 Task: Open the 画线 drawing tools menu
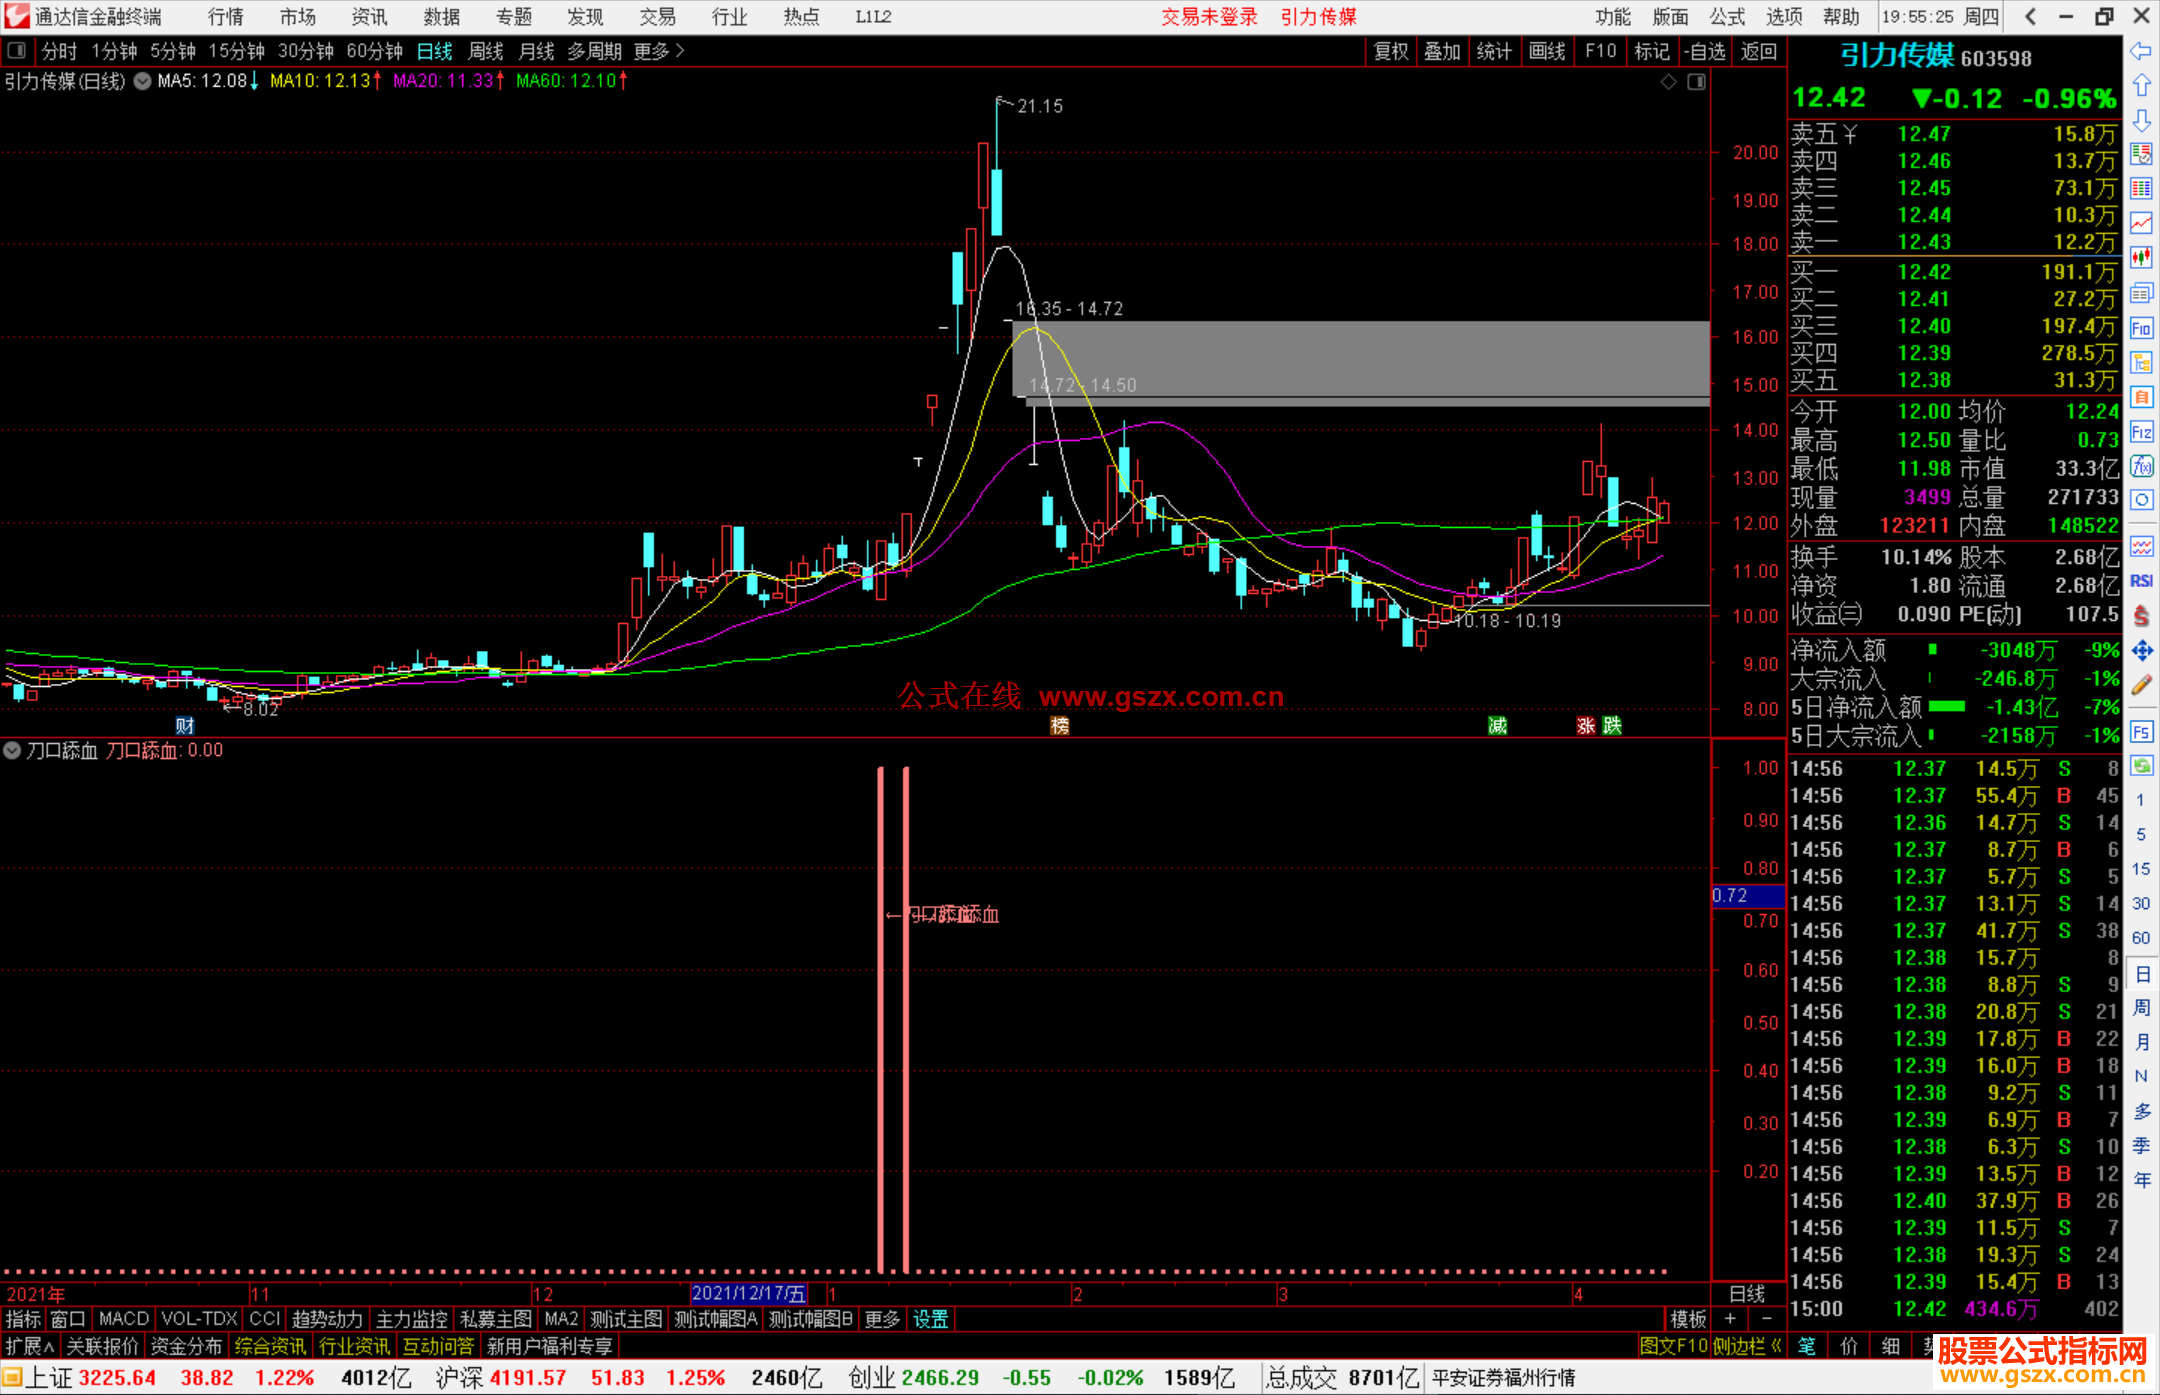pos(1547,51)
